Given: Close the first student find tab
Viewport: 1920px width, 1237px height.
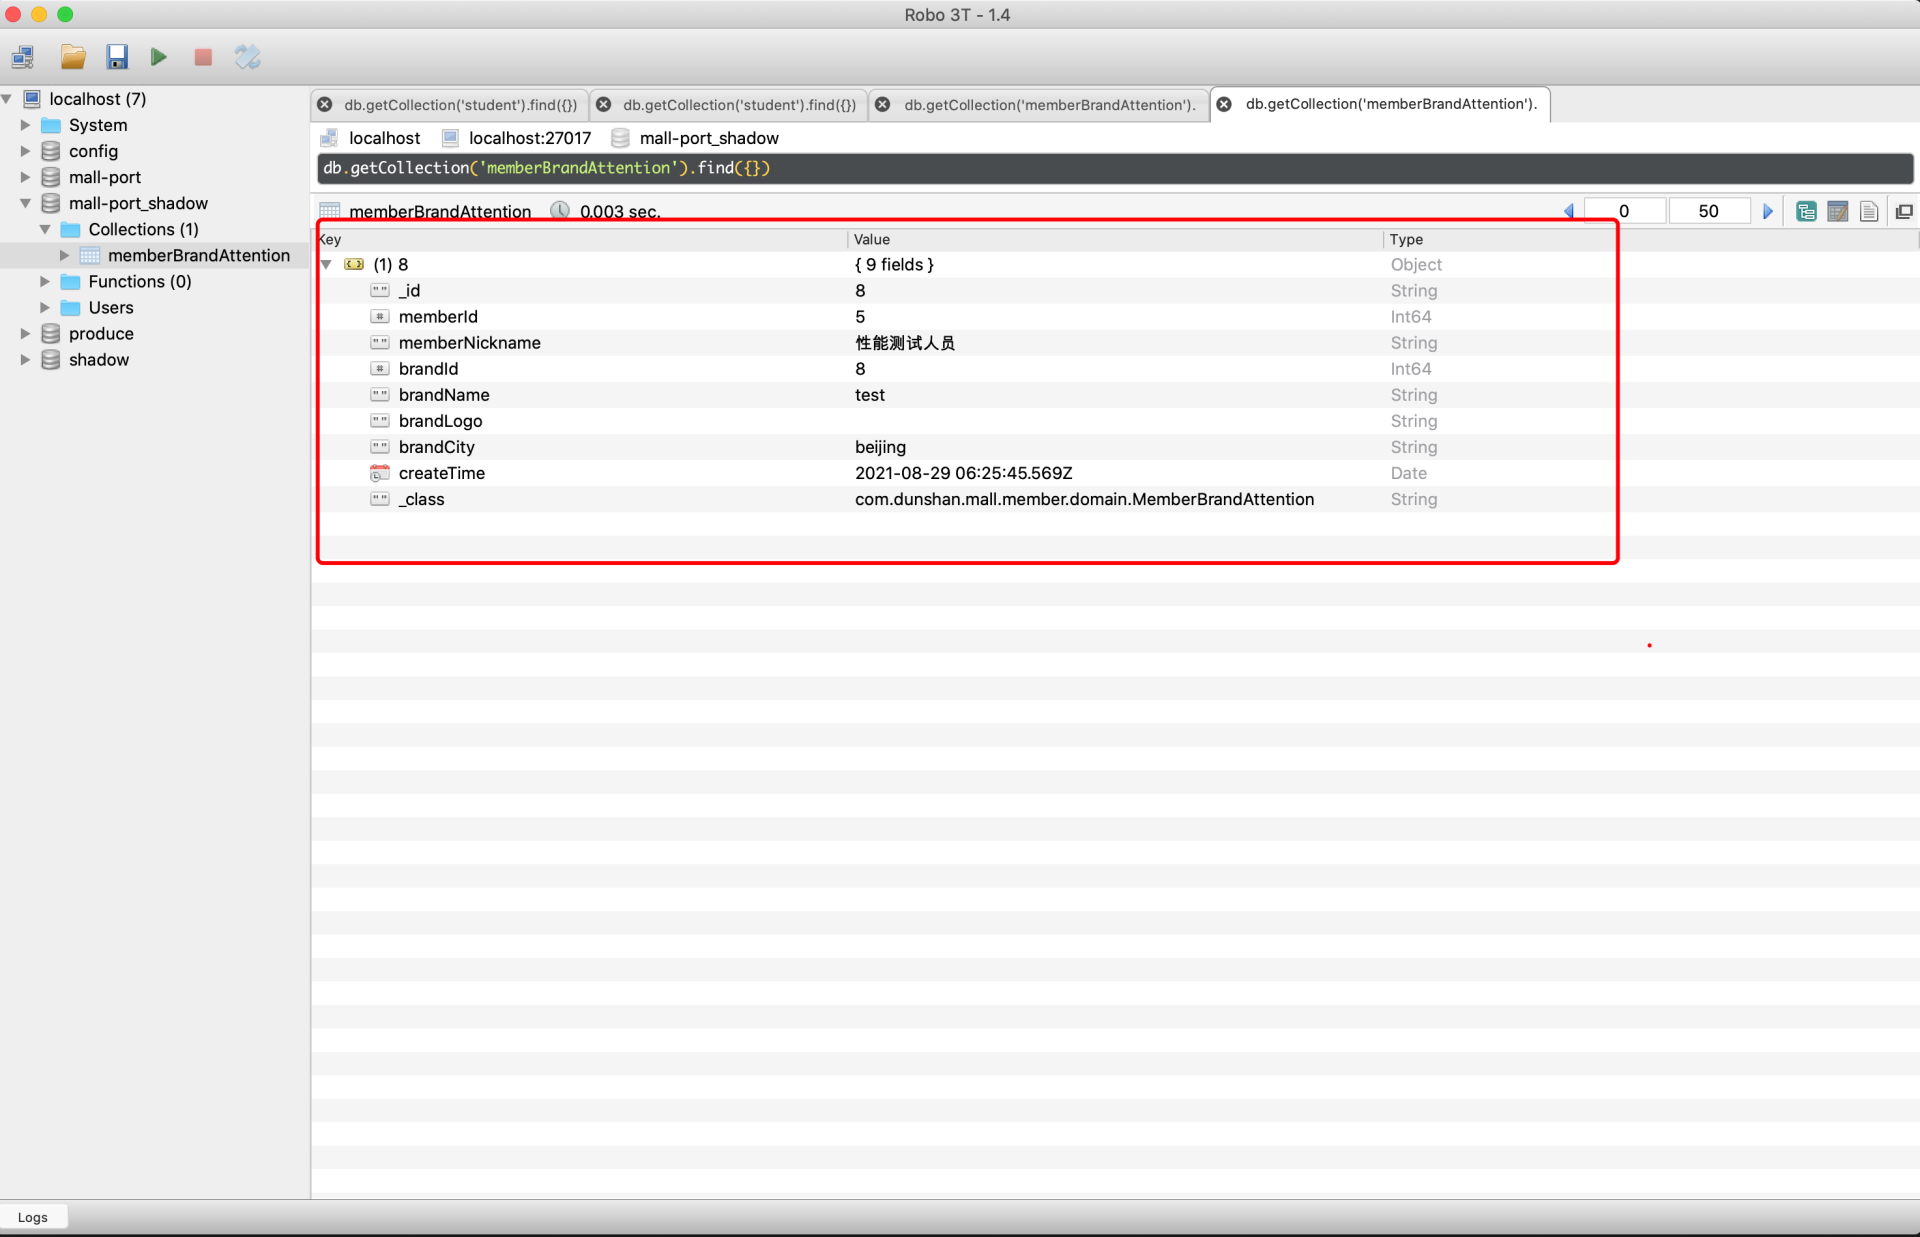Looking at the screenshot, I should [x=325, y=104].
